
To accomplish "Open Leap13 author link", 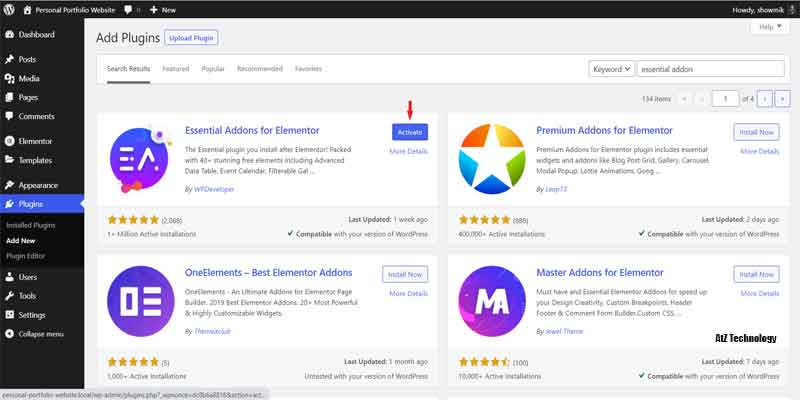I will coord(556,189).
